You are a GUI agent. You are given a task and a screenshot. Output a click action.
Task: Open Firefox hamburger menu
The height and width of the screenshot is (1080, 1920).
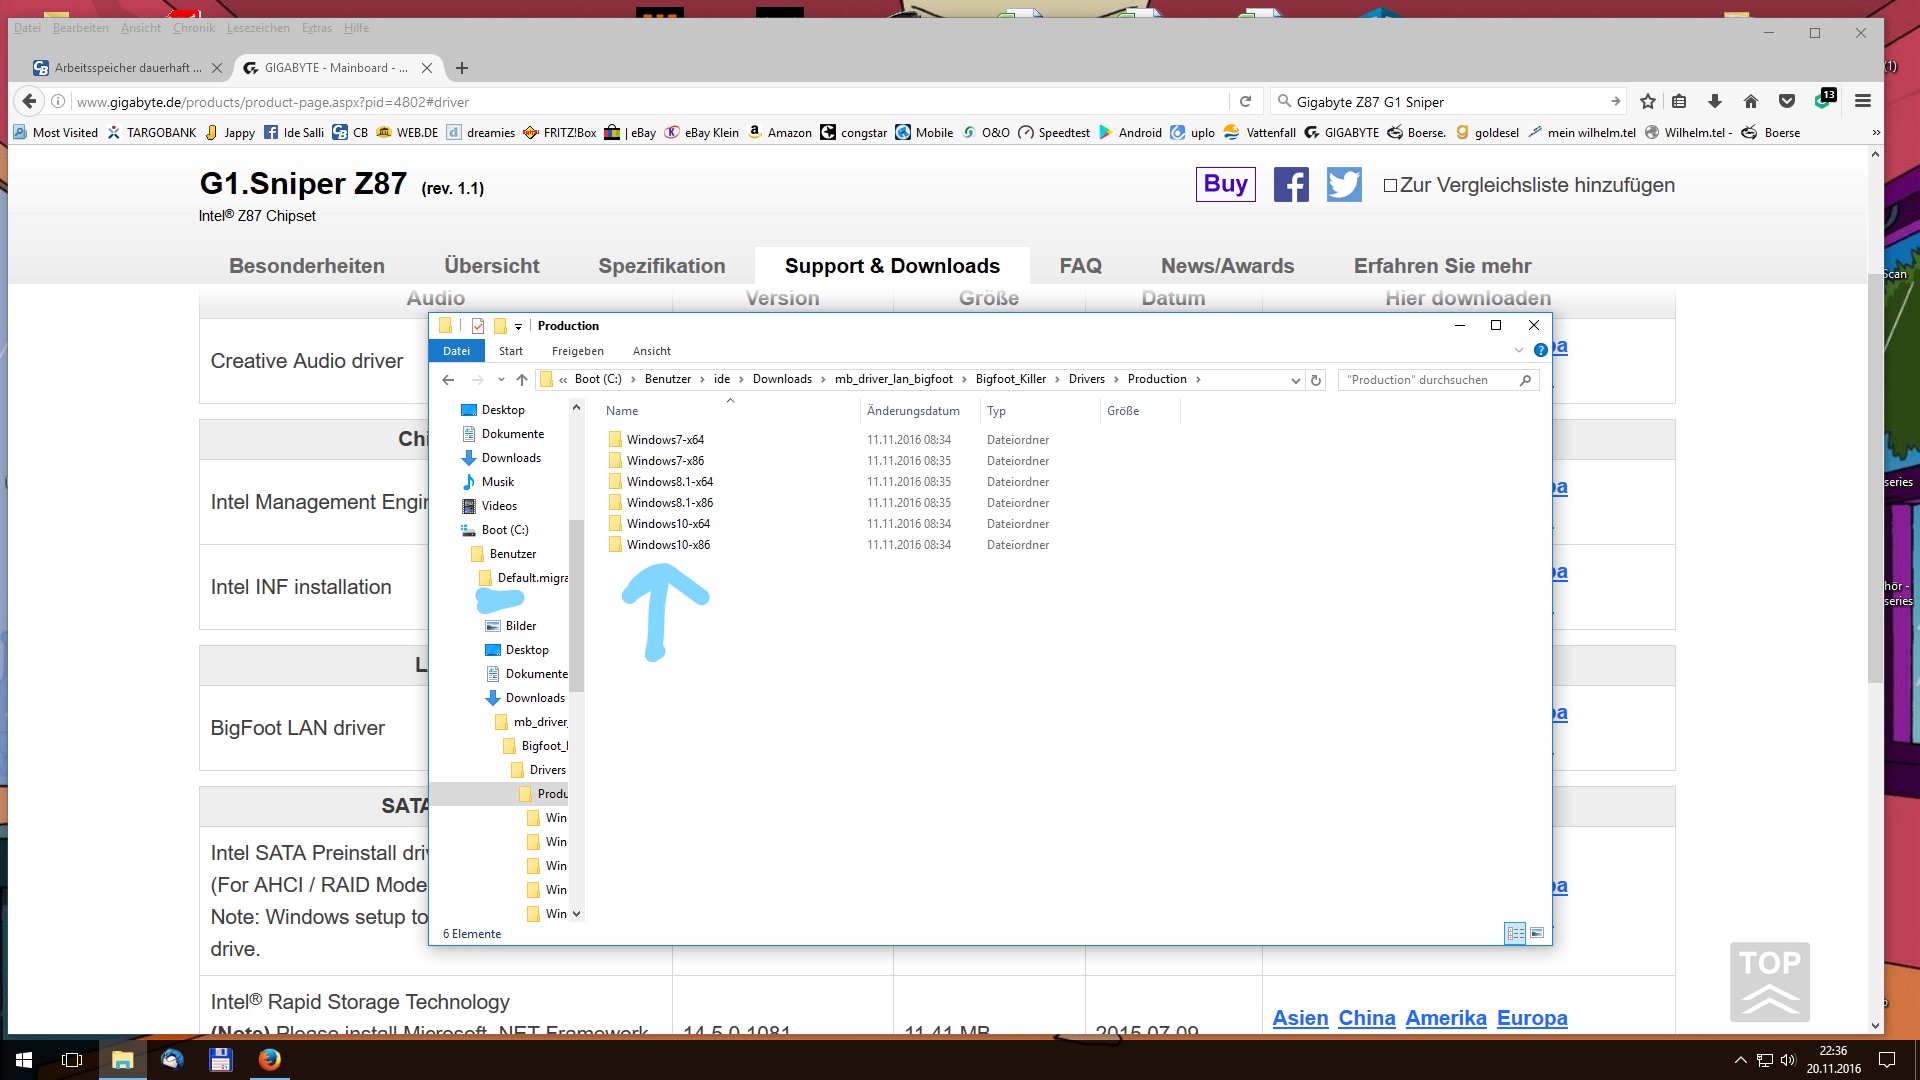coord(1862,102)
